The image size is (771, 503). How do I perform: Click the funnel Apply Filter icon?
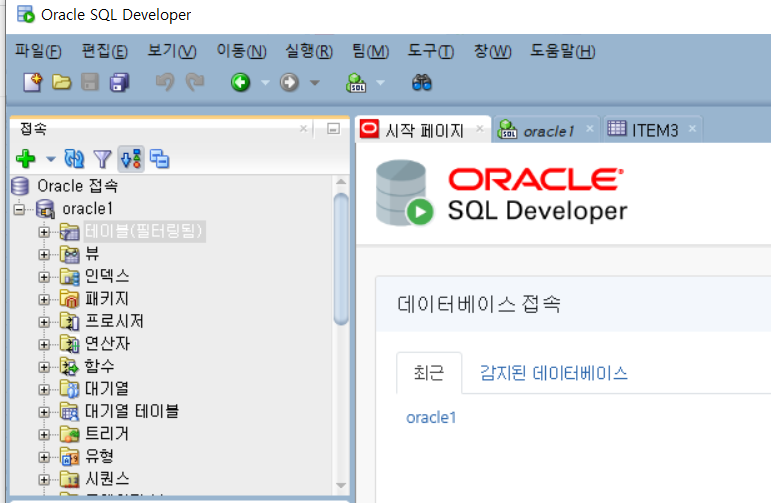(102, 159)
